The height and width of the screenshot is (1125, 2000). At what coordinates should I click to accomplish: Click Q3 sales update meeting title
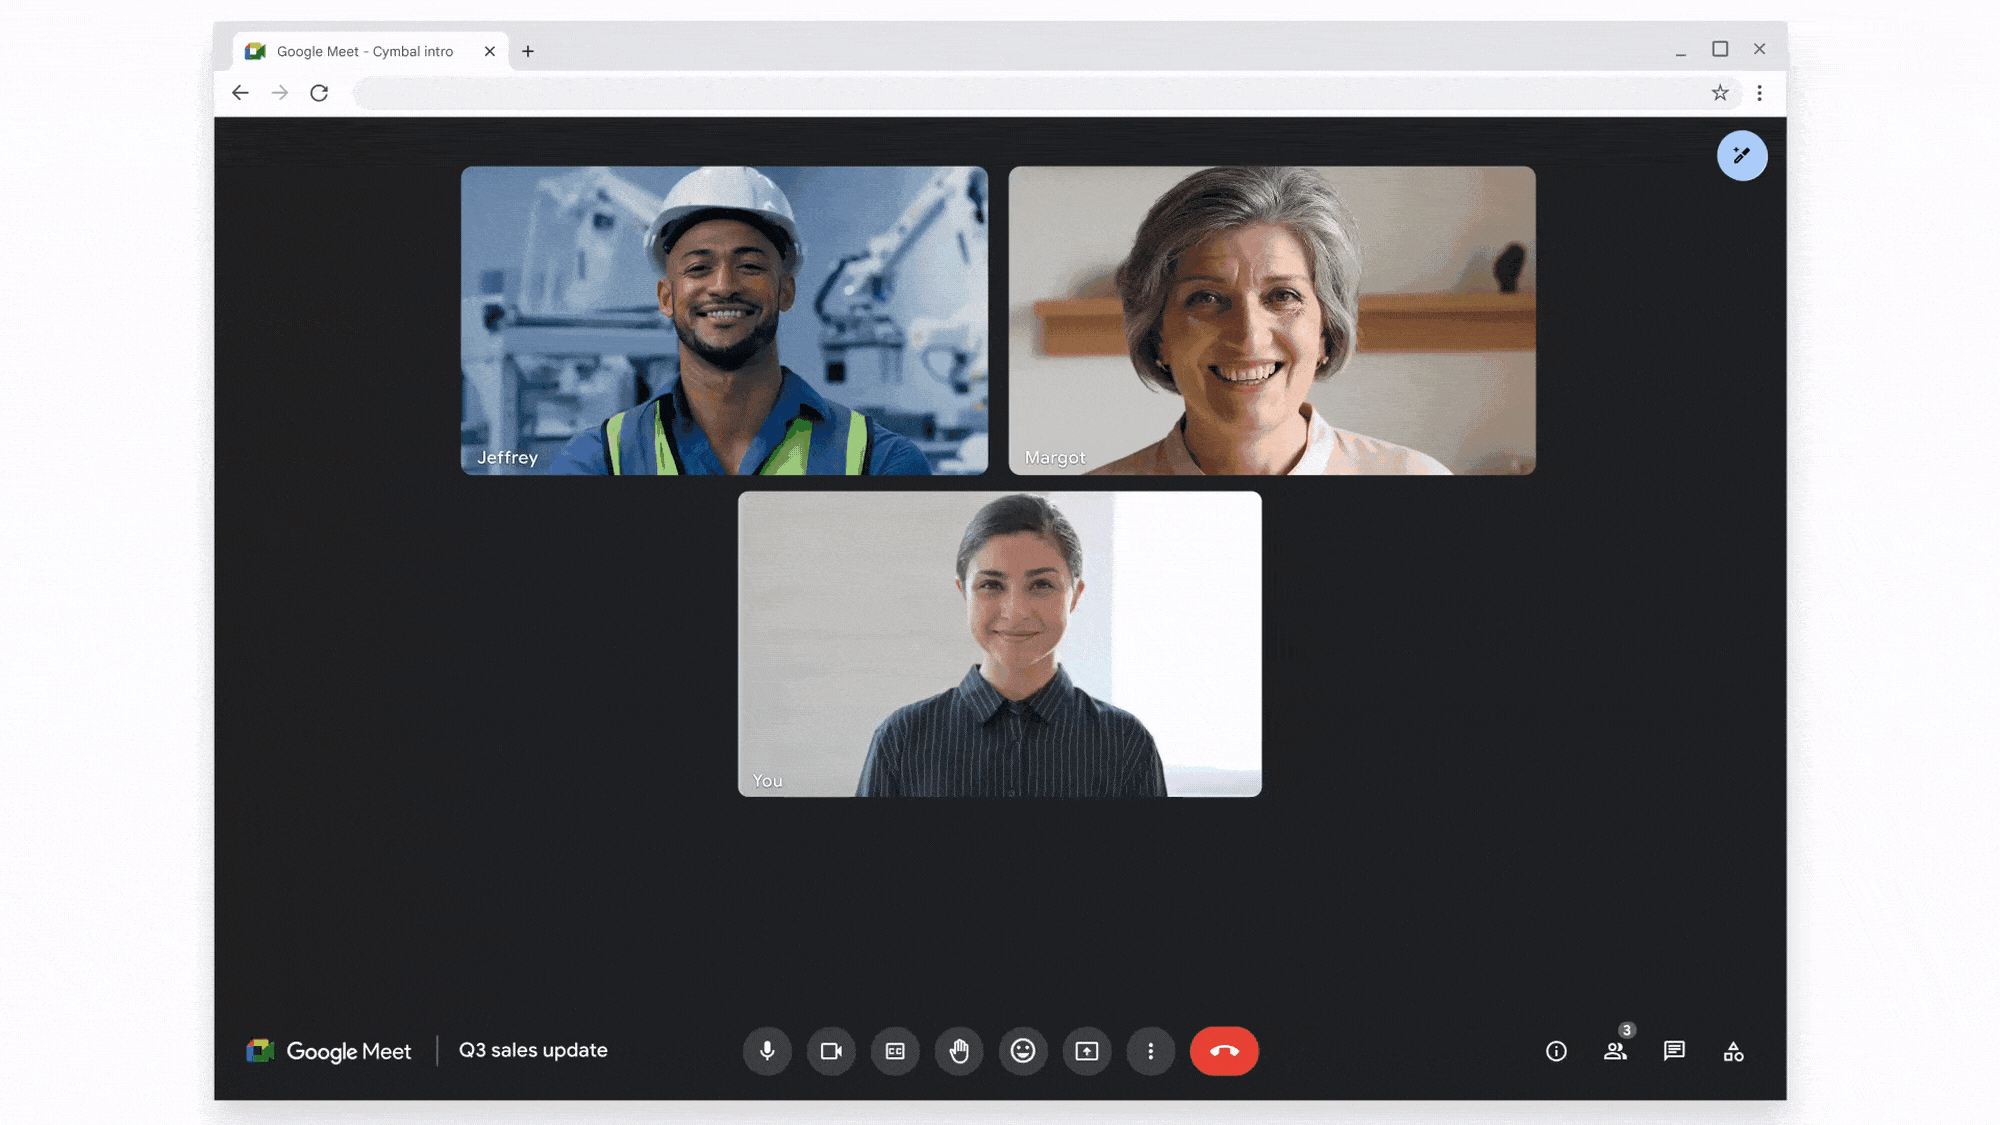(533, 1049)
